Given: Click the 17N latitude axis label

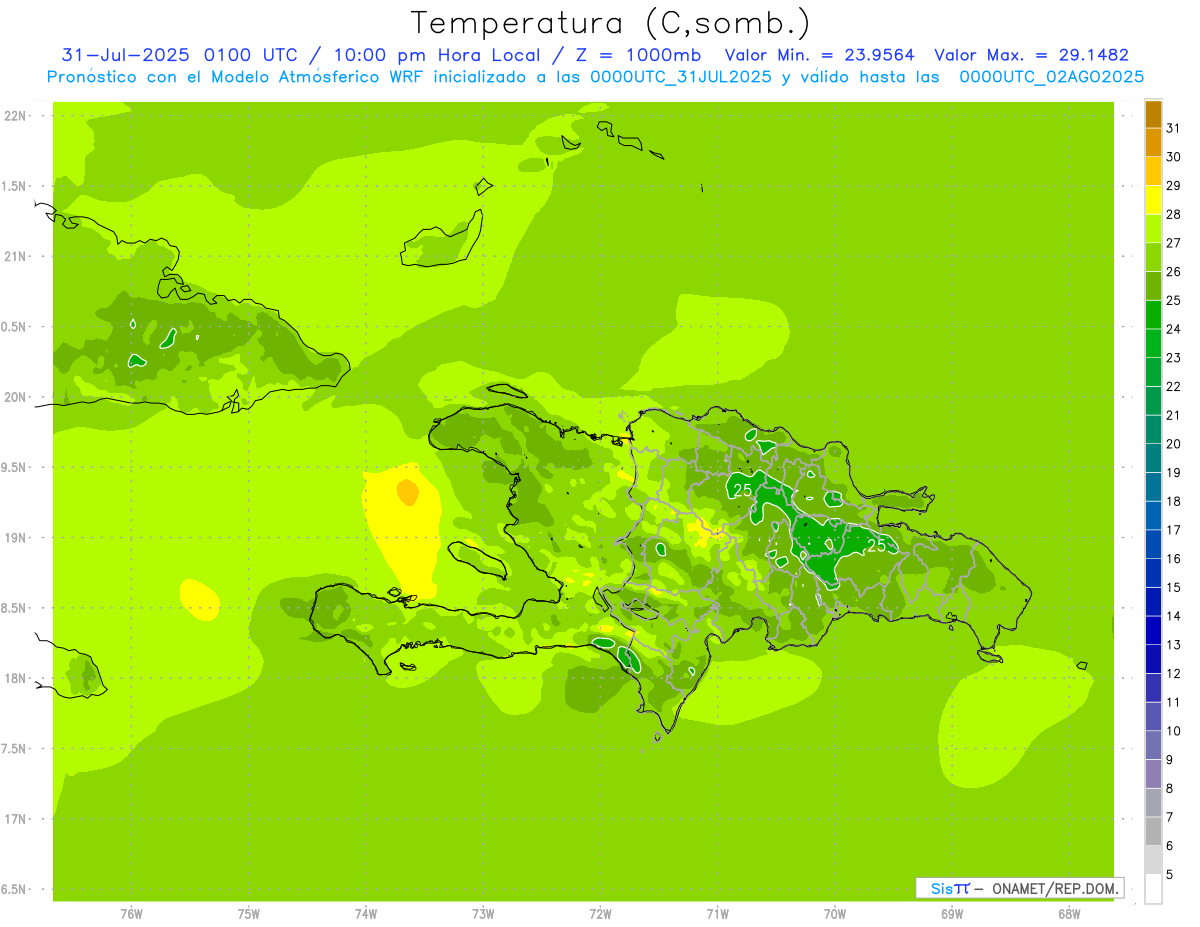Looking at the screenshot, I should point(15,819).
